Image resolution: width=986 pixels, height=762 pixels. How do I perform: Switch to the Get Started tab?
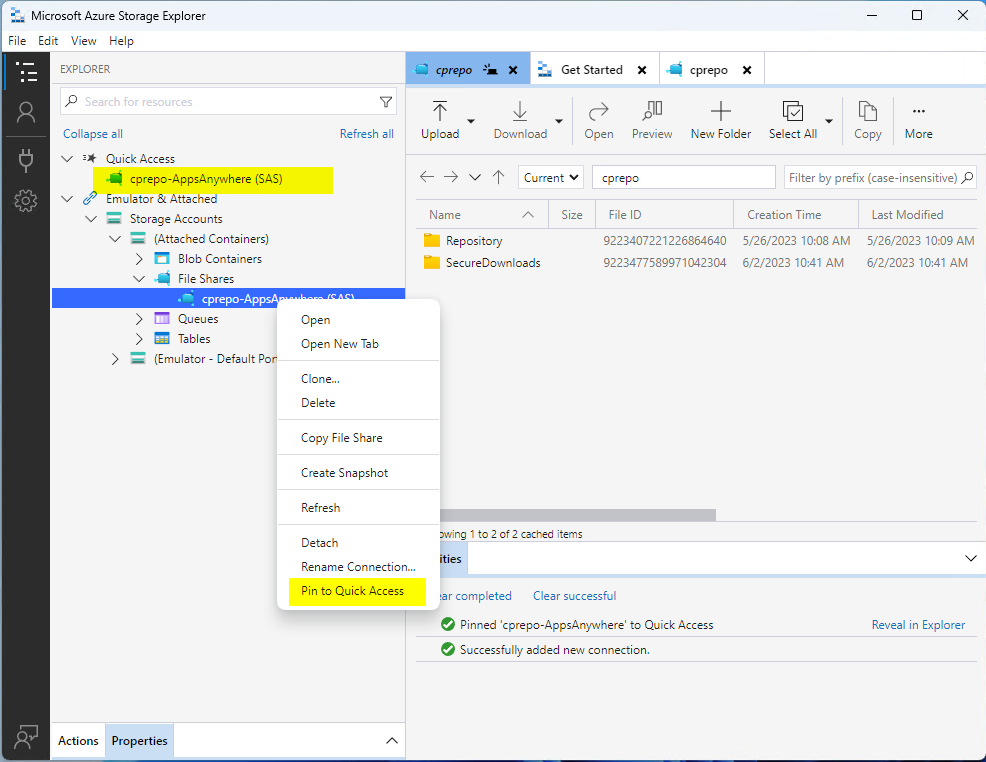(x=591, y=70)
